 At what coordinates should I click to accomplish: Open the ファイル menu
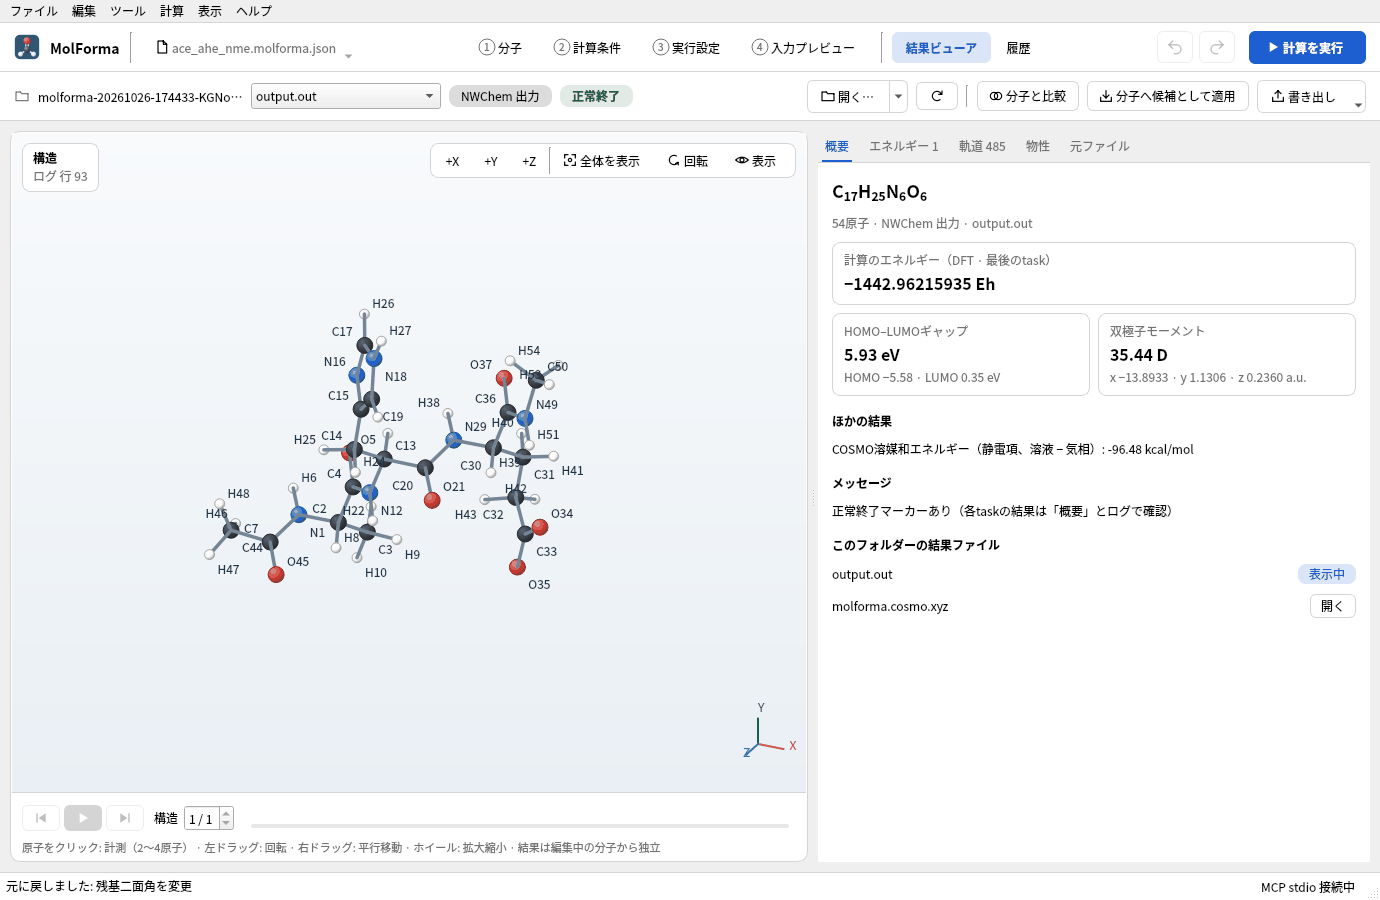[x=34, y=11]
